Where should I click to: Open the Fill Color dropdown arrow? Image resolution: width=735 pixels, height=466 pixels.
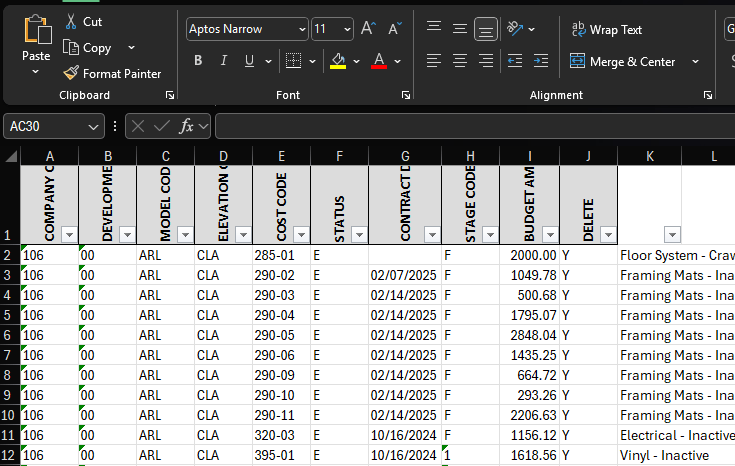point(357,61)
